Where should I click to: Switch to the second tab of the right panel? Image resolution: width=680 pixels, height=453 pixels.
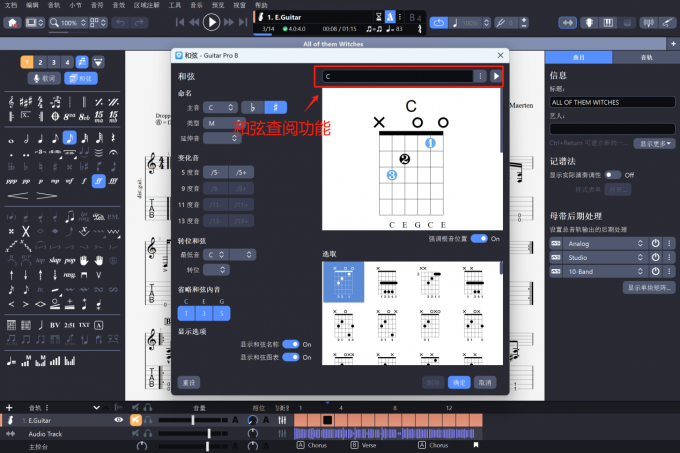(646, 57)
